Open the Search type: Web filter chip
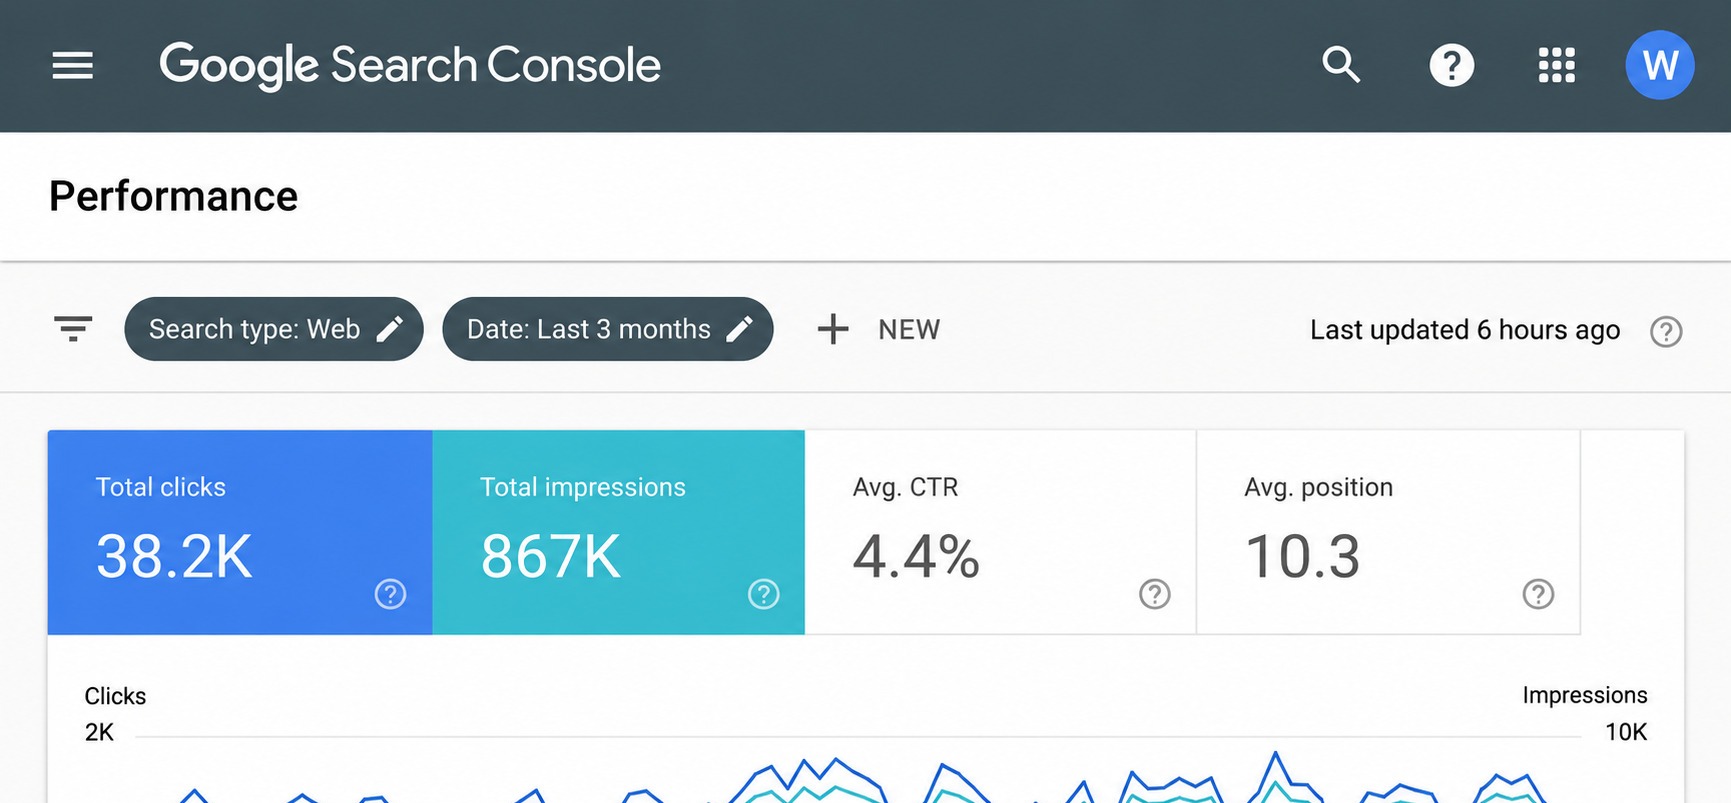Screen dimensions: 1731x803 point(274,329)
